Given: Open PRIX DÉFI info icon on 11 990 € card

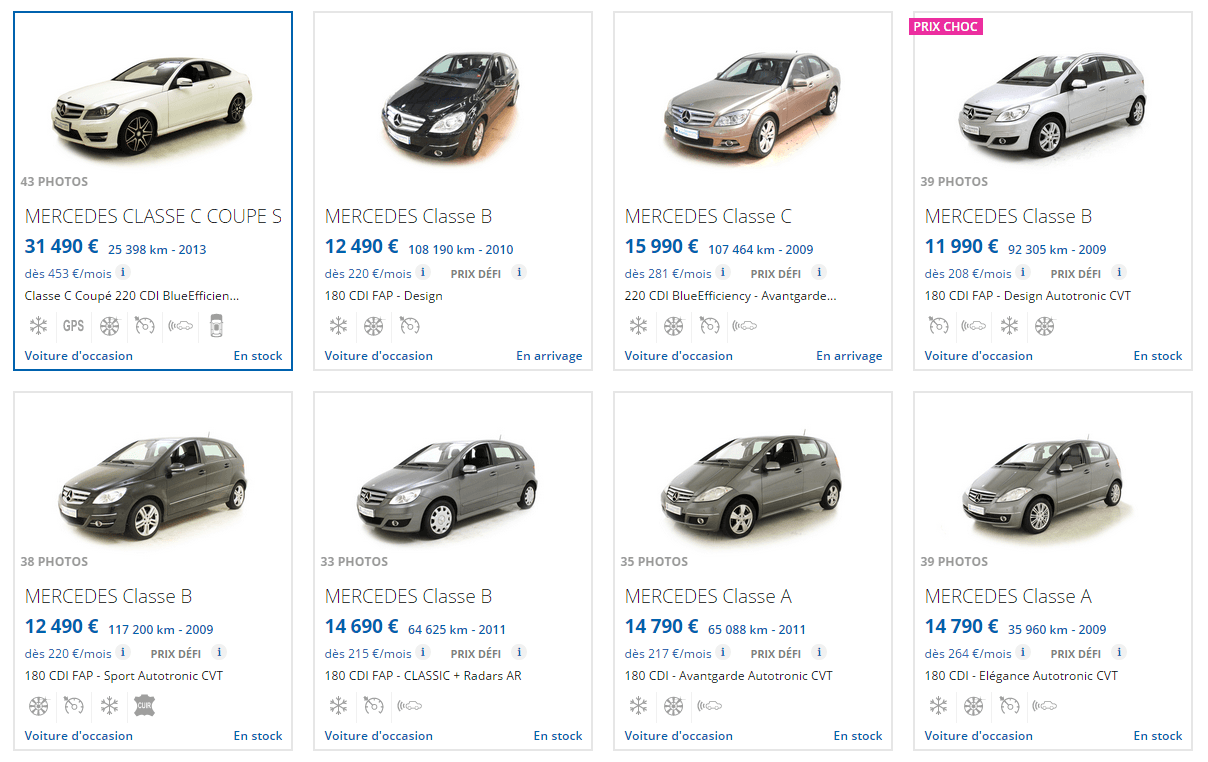Looking at the screenshot, I should coord(1119,272).
